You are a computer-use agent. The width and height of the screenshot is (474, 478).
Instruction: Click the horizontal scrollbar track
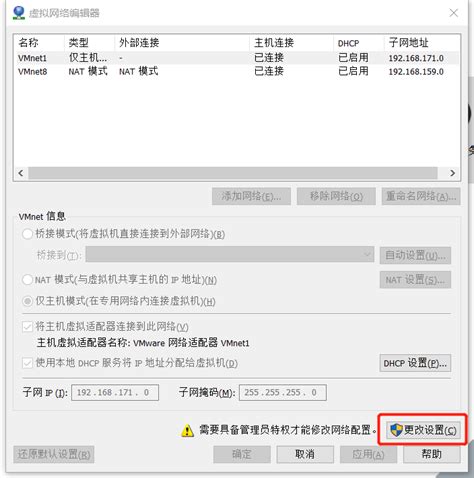tap(233, 173)
